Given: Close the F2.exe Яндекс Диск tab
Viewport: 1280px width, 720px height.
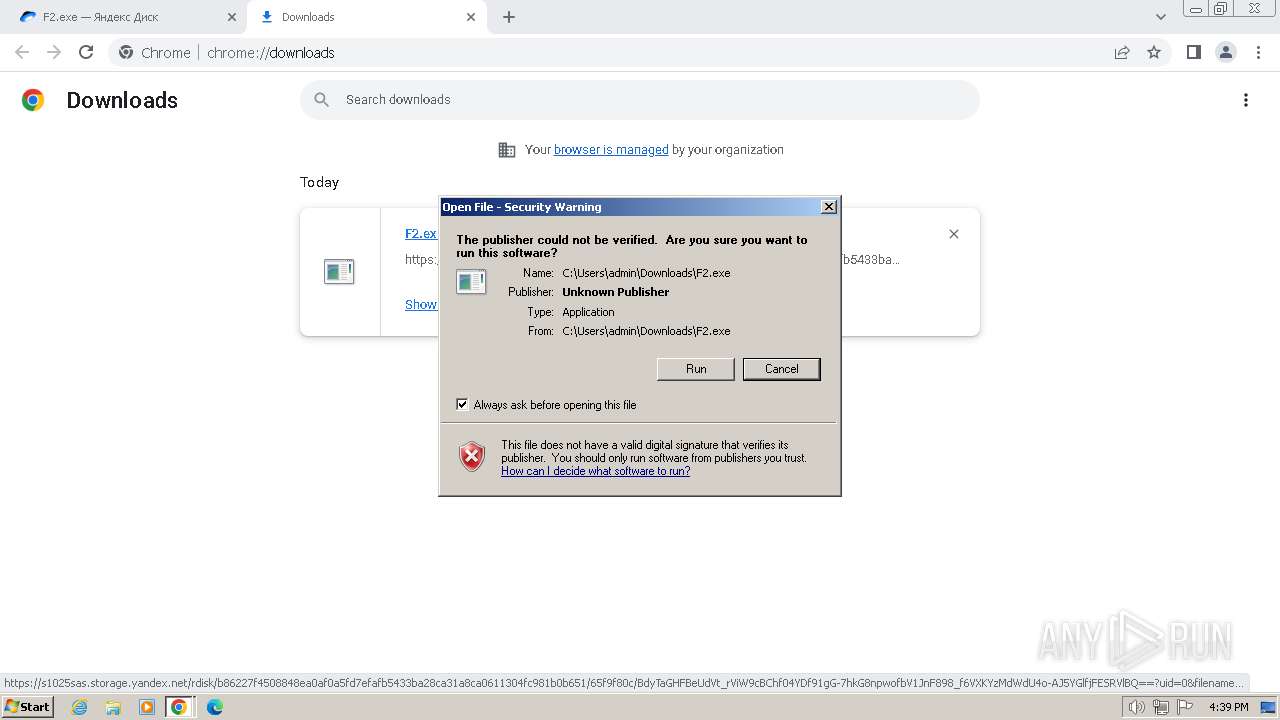Looking at the screenshot, I should click(x=232, y=17).
